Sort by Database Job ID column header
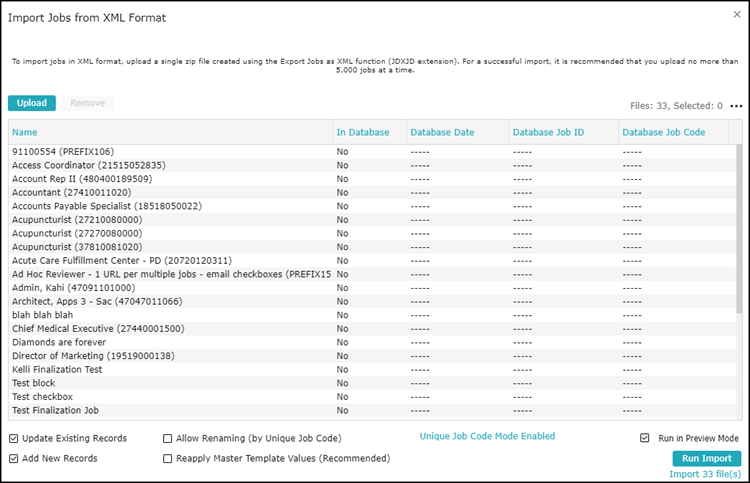Screen dimensions: 750x483 click(x=548, y=132)
